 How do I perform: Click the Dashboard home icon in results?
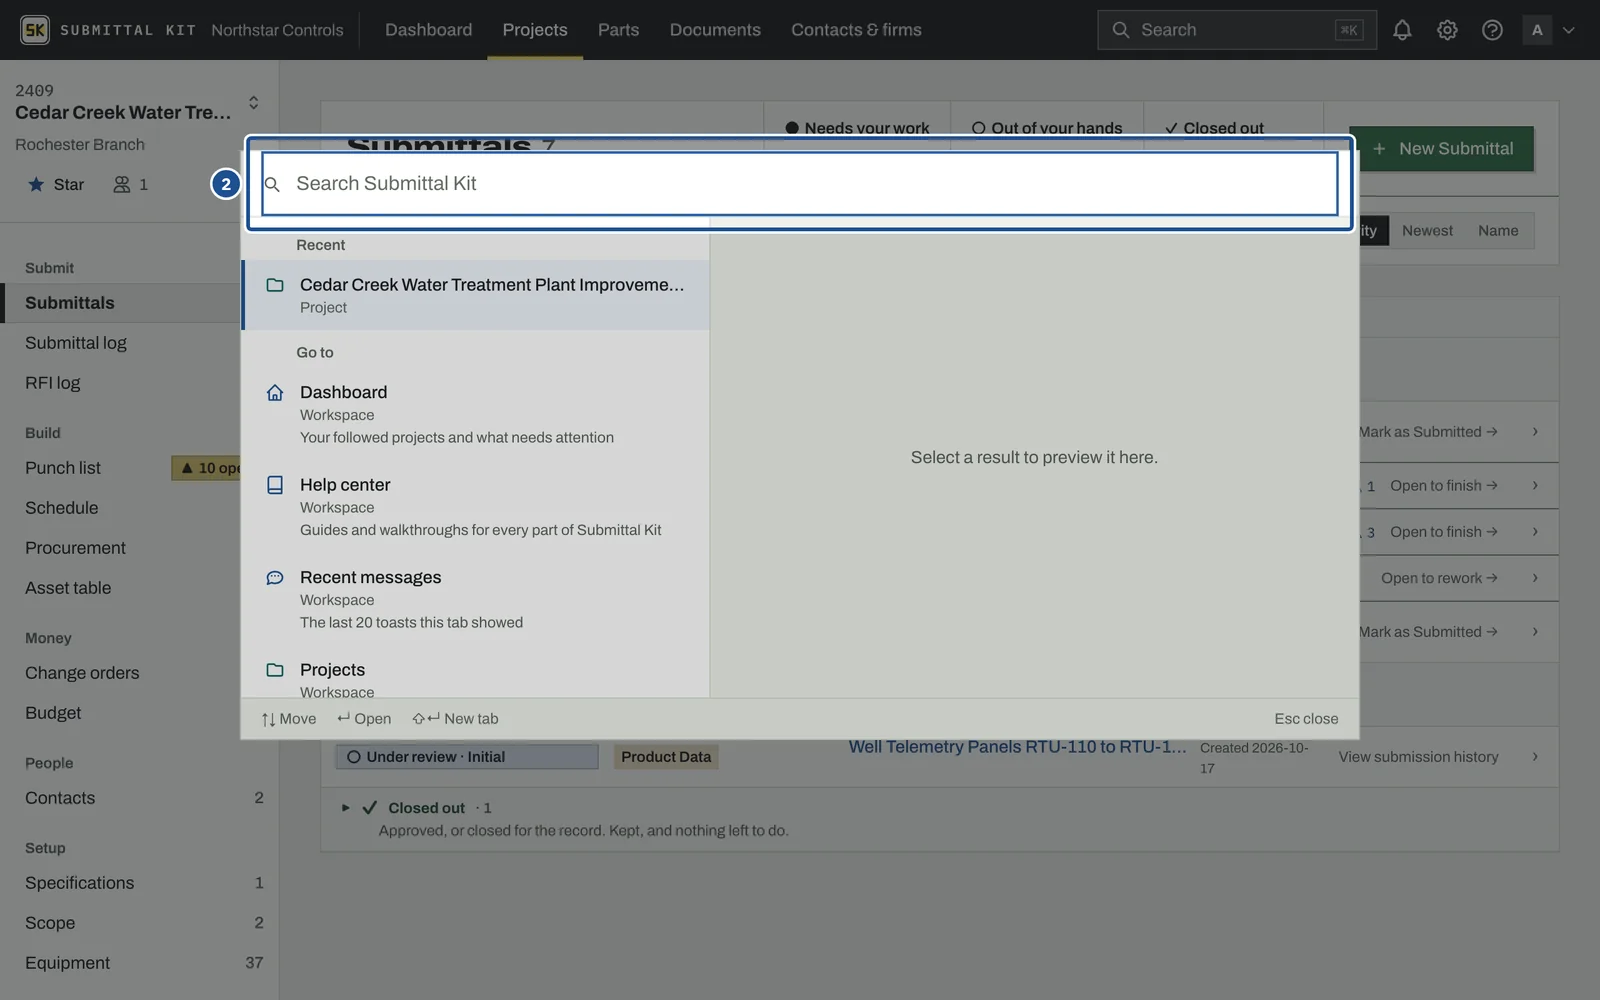click(x=275, y=392)
